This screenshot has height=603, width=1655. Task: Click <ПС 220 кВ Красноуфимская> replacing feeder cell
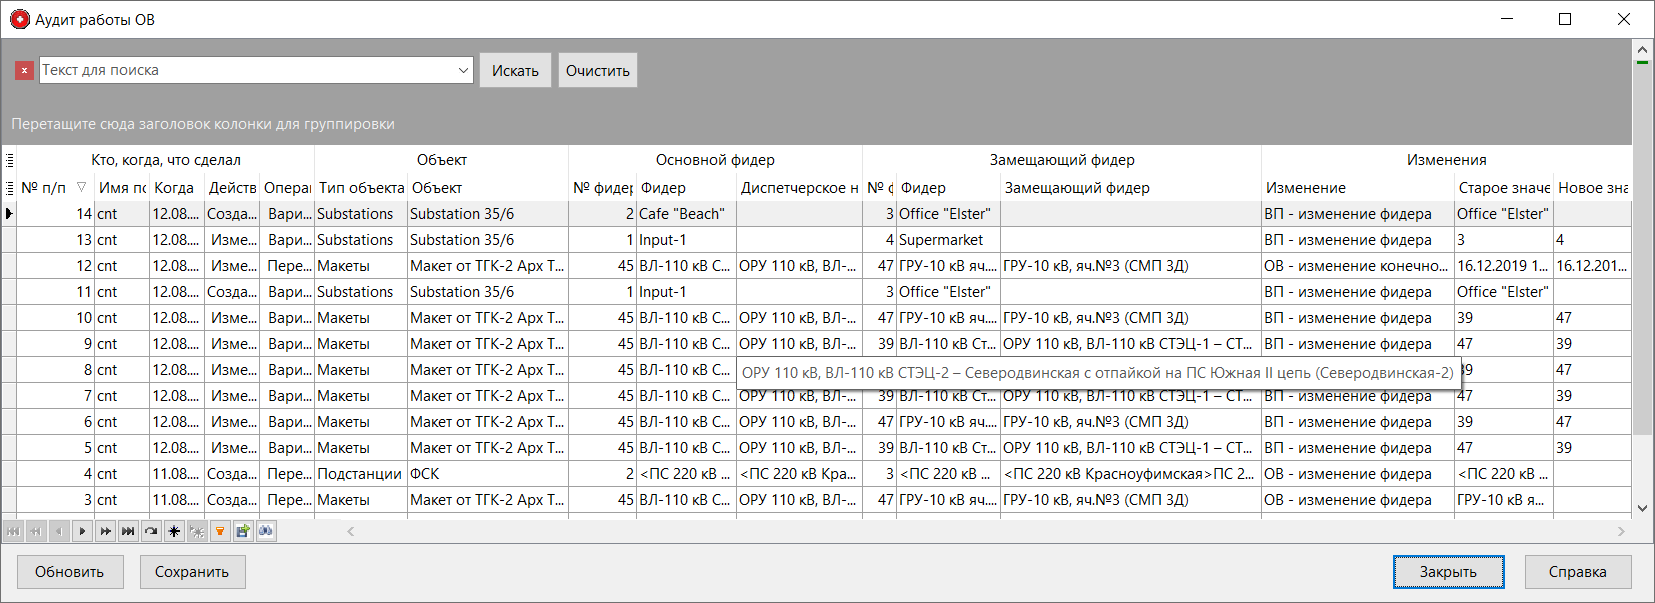(1130, 474)
